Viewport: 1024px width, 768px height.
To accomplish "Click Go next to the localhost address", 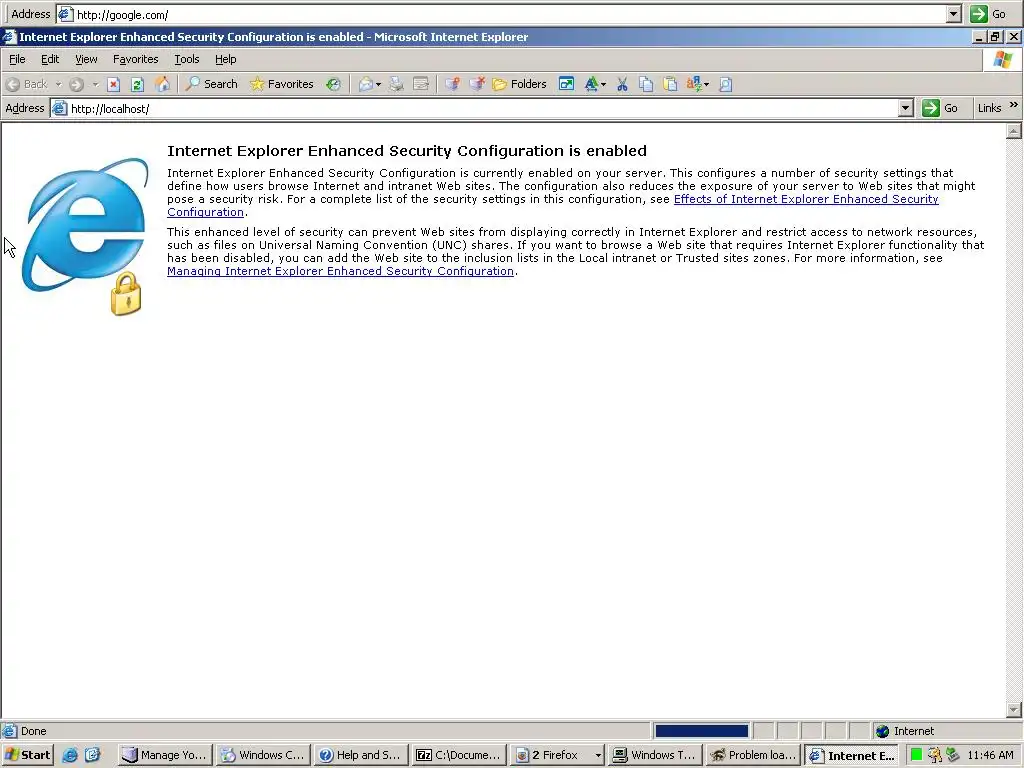I will [x=940, y=108].
